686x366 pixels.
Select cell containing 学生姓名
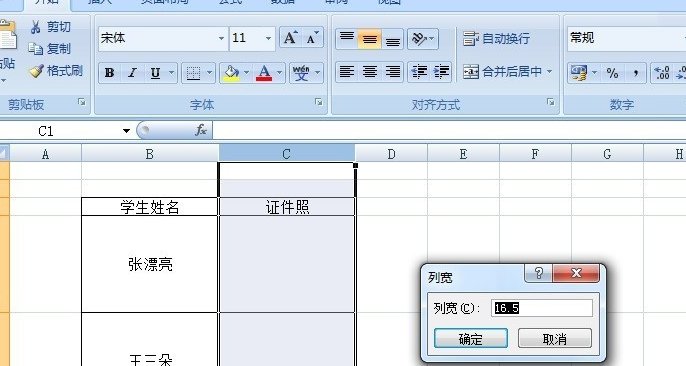coord(150,207)
